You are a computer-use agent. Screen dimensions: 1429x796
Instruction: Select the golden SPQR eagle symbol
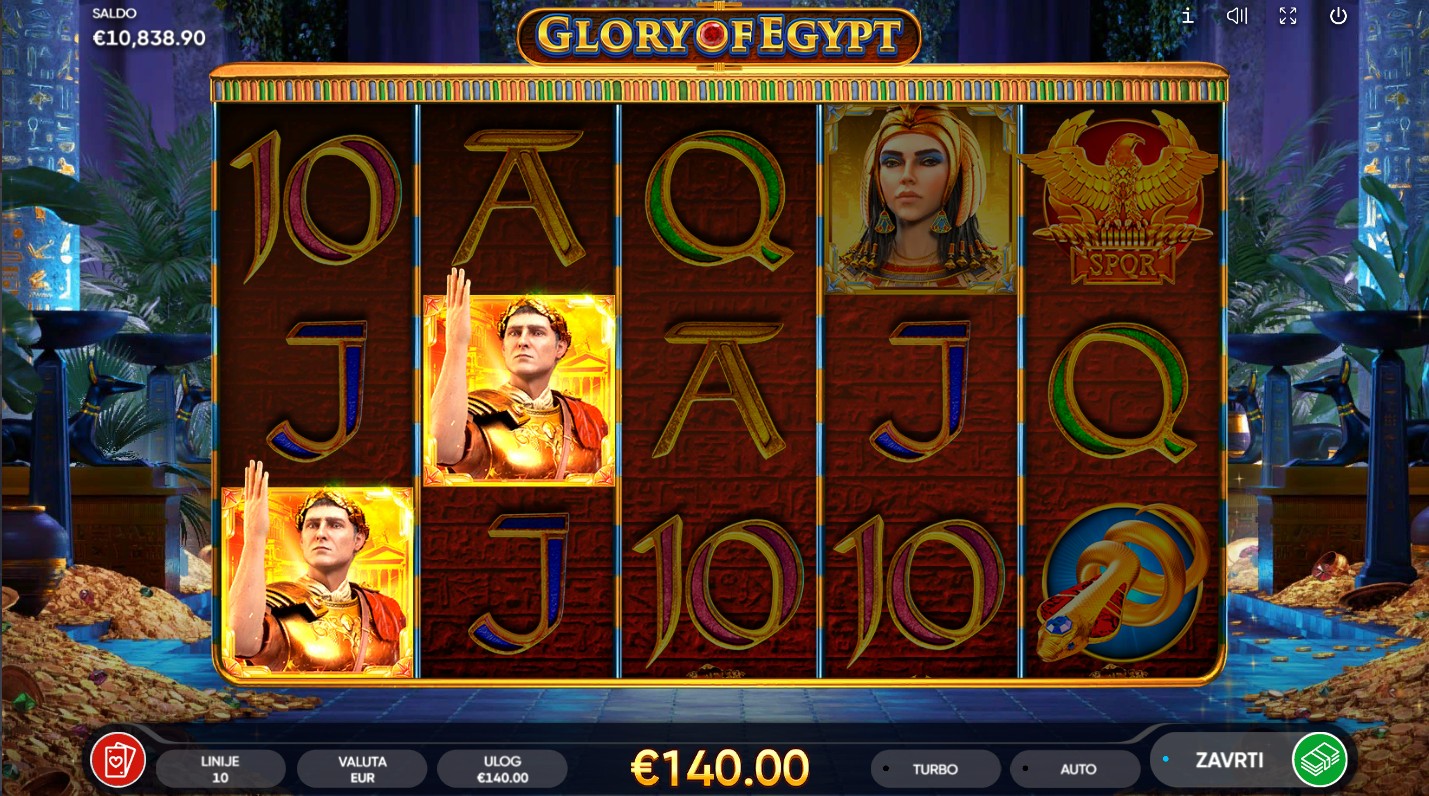click(1124, 198)
